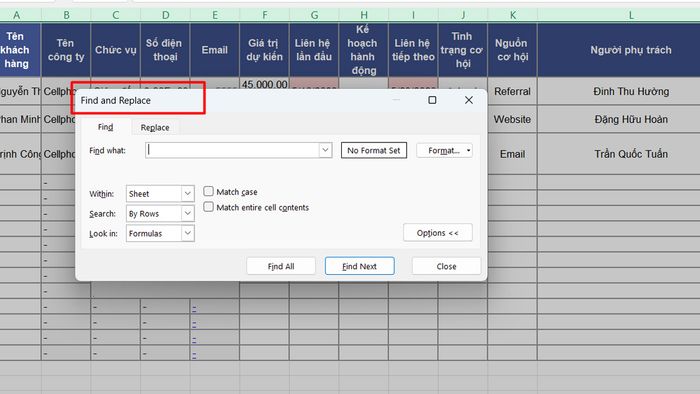Select the 'Email' cell in column K
The image size is (700, 394).
(512, 154)
